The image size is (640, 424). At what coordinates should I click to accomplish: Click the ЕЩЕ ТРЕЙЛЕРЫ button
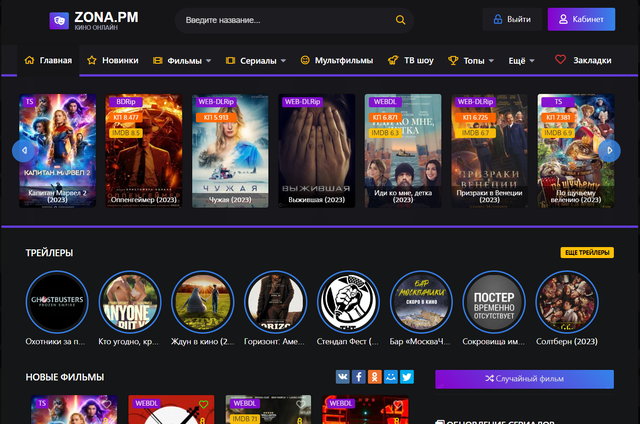(587, 253)
